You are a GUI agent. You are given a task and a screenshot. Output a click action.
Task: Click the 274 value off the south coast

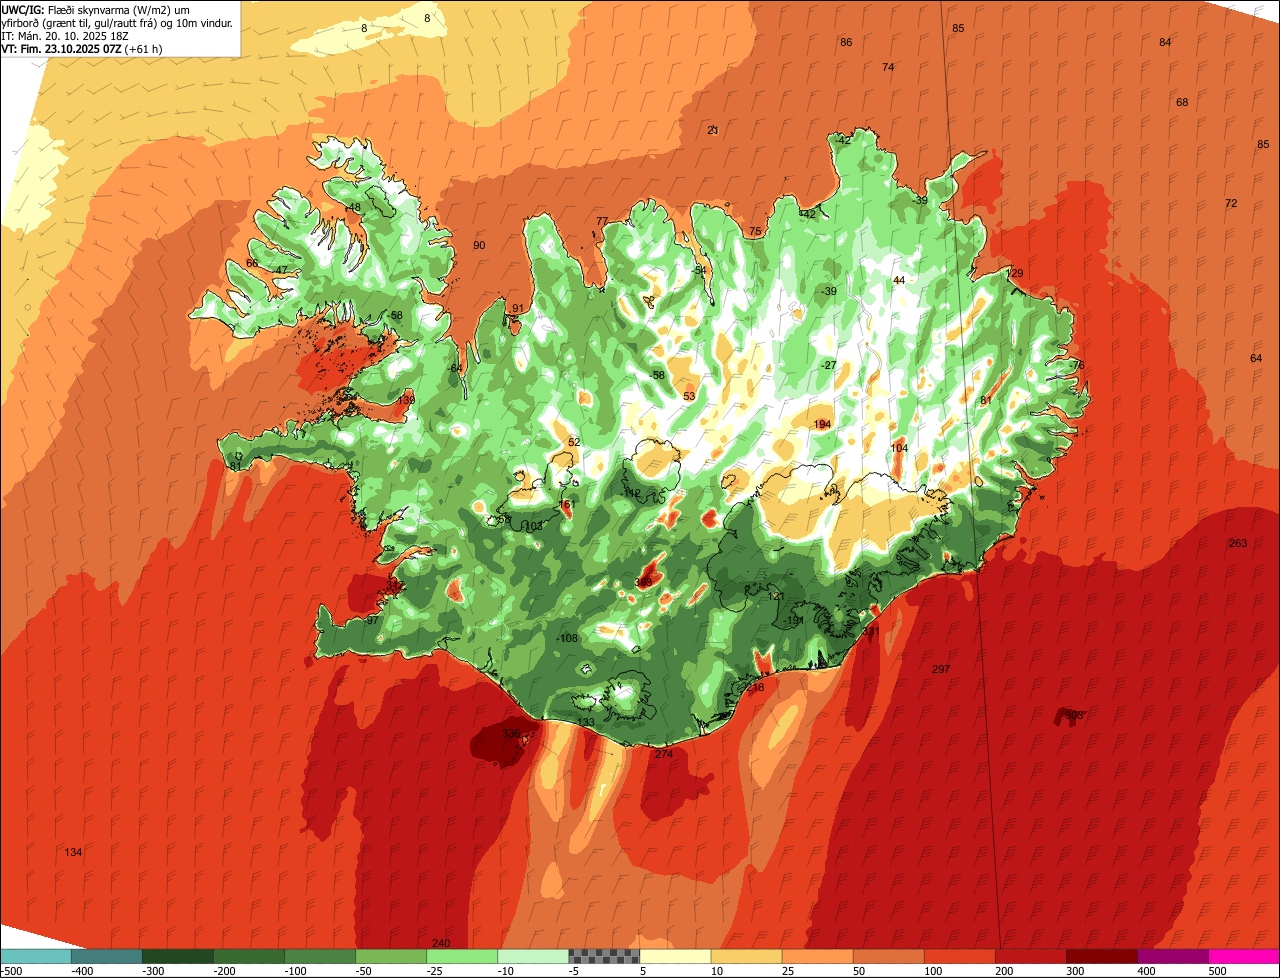[664, 754]
